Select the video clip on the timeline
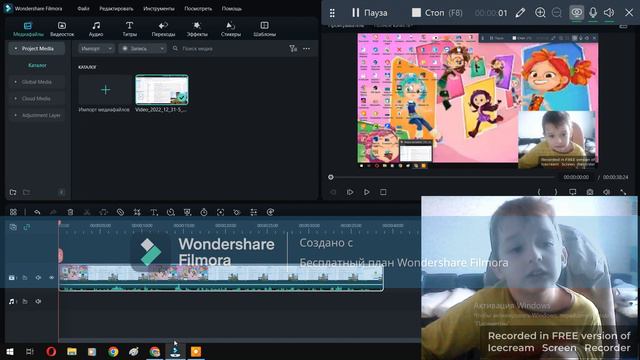 [x=221, y=278]
